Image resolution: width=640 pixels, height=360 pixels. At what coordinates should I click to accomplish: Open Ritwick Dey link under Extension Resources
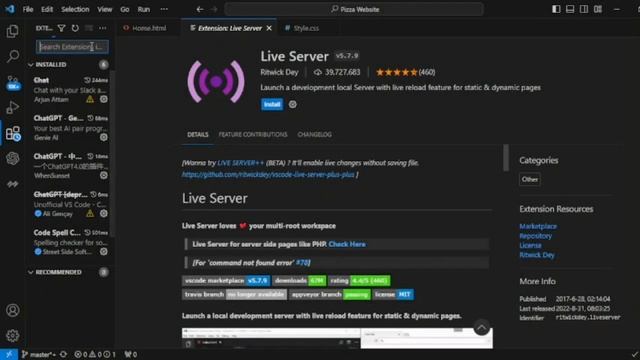537,255
